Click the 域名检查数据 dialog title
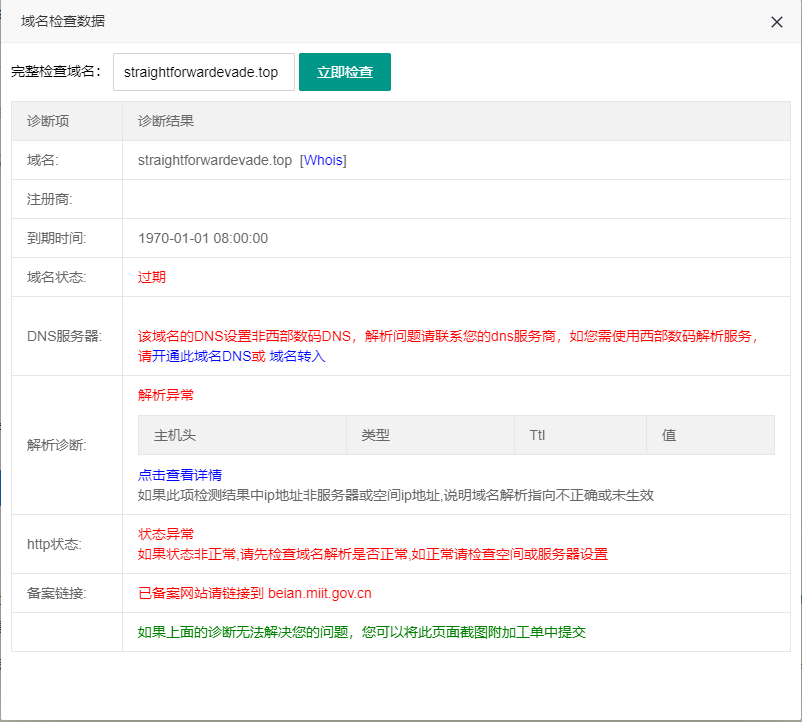 tap(63, 21)
